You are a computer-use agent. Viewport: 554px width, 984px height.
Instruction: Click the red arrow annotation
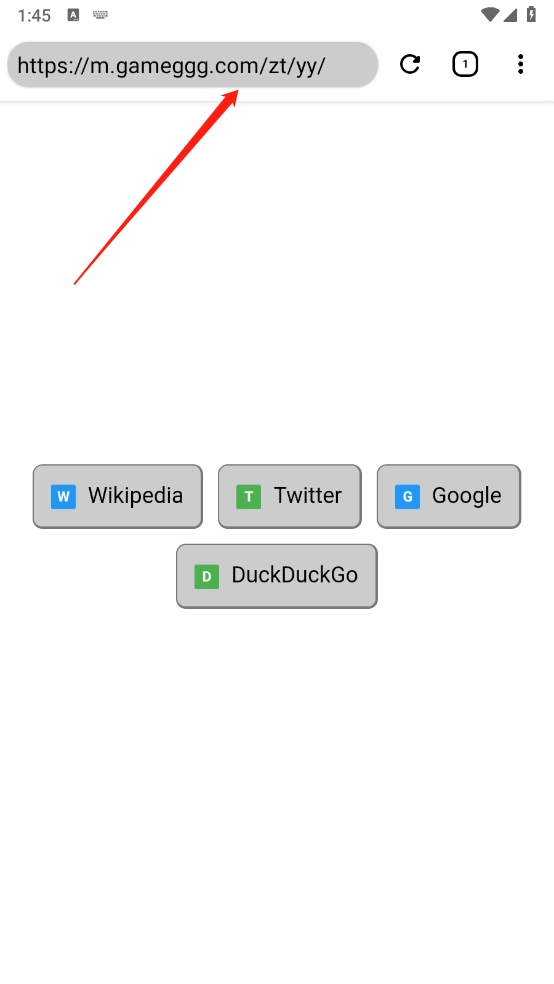(x=156, y=186)
